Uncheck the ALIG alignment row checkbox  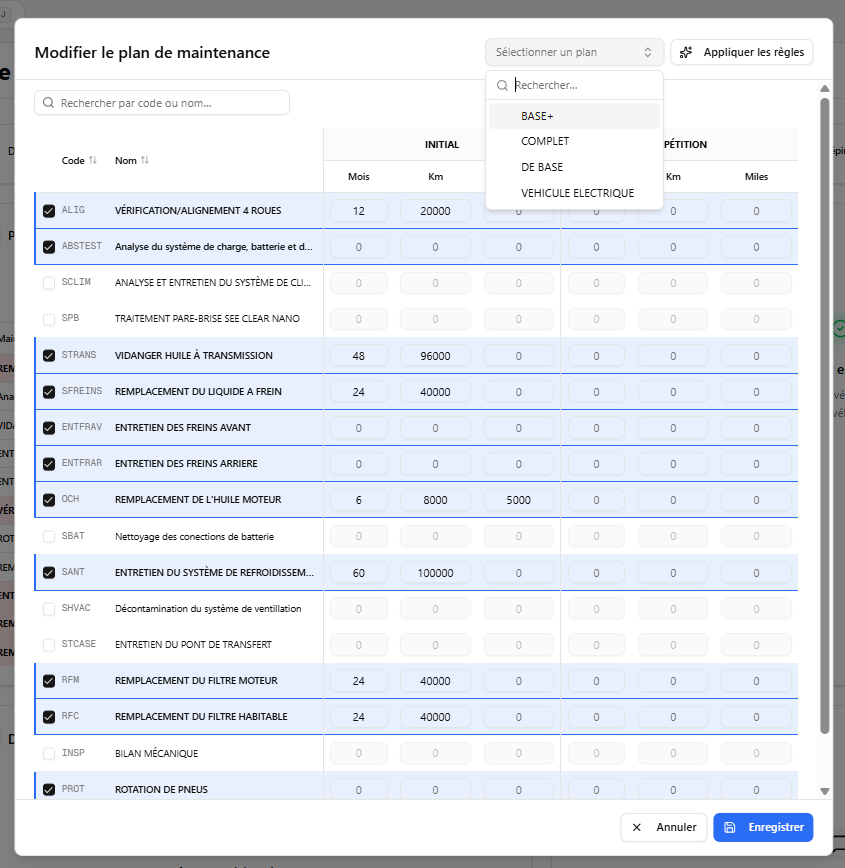pyautogui.click(x=48, y=211)
